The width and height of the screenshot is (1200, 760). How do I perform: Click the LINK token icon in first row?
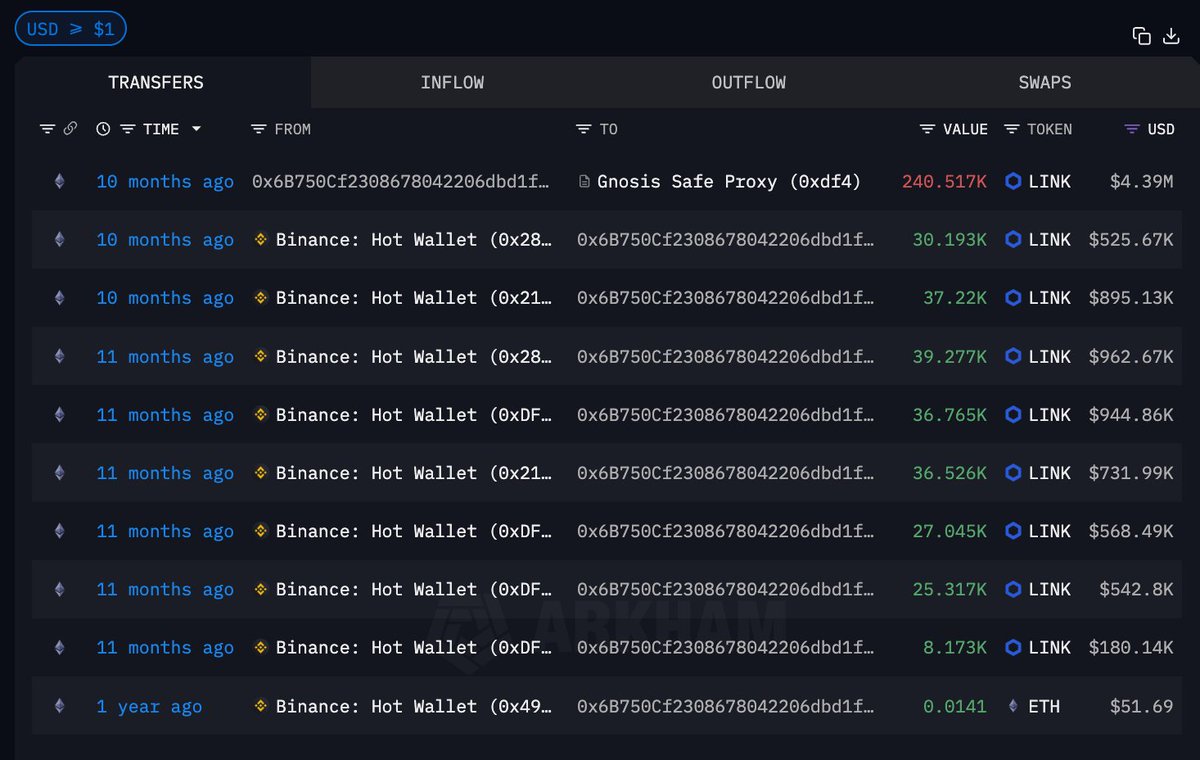pyautogui.click(x=1013, y=182)
